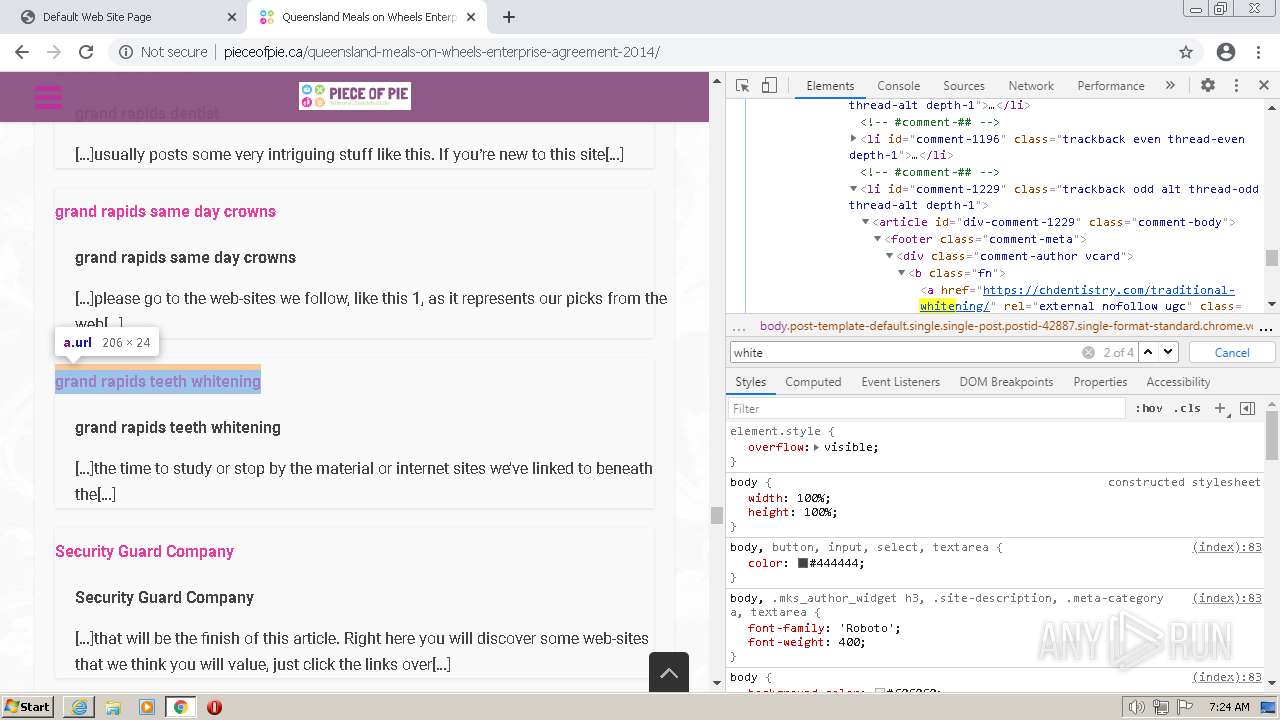
Task: Collapse the comment-1229 li node
Action: click(x=853, y=189)
